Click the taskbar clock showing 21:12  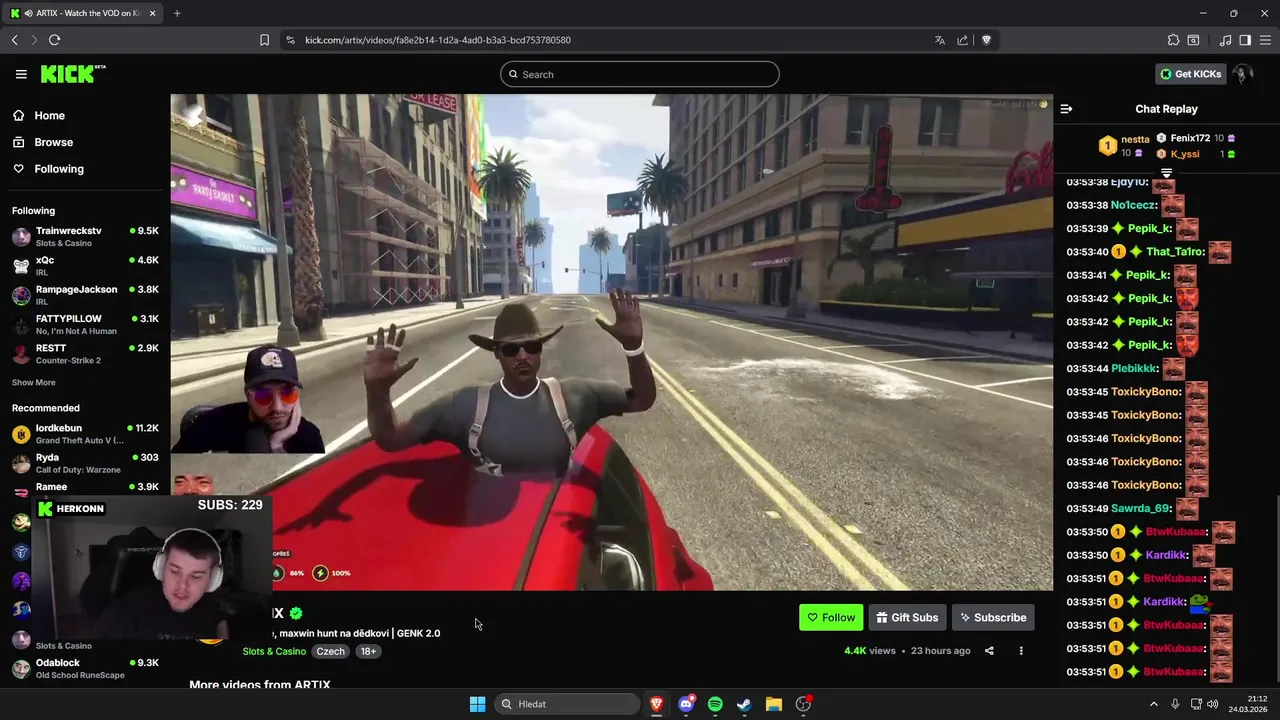[1249, 704]
